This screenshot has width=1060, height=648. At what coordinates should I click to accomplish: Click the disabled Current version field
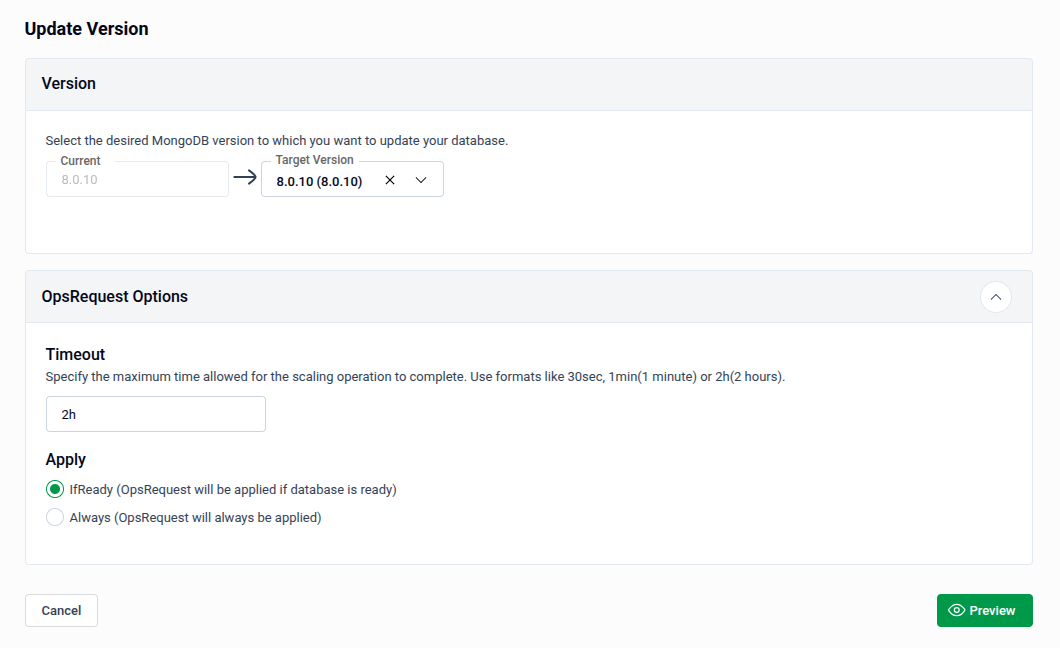(x=136, y=179)
